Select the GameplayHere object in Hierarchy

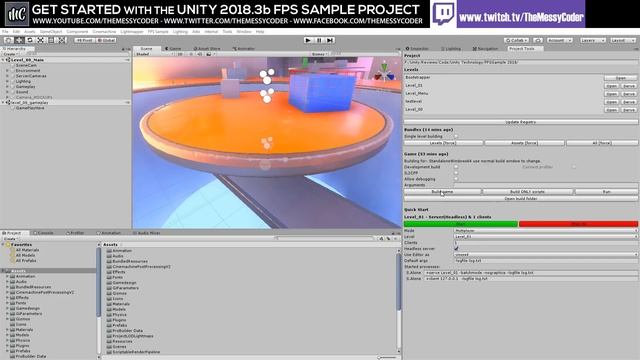(30, 108)
